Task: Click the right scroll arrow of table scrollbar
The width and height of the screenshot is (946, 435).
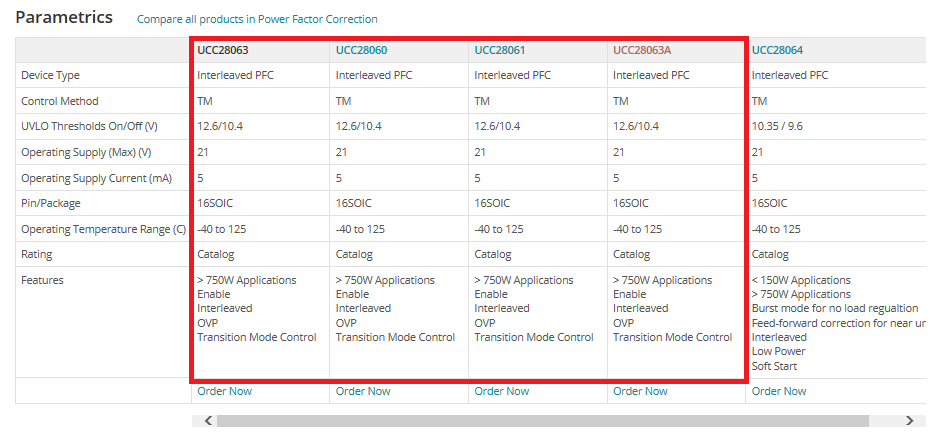Action: (910, 421)
